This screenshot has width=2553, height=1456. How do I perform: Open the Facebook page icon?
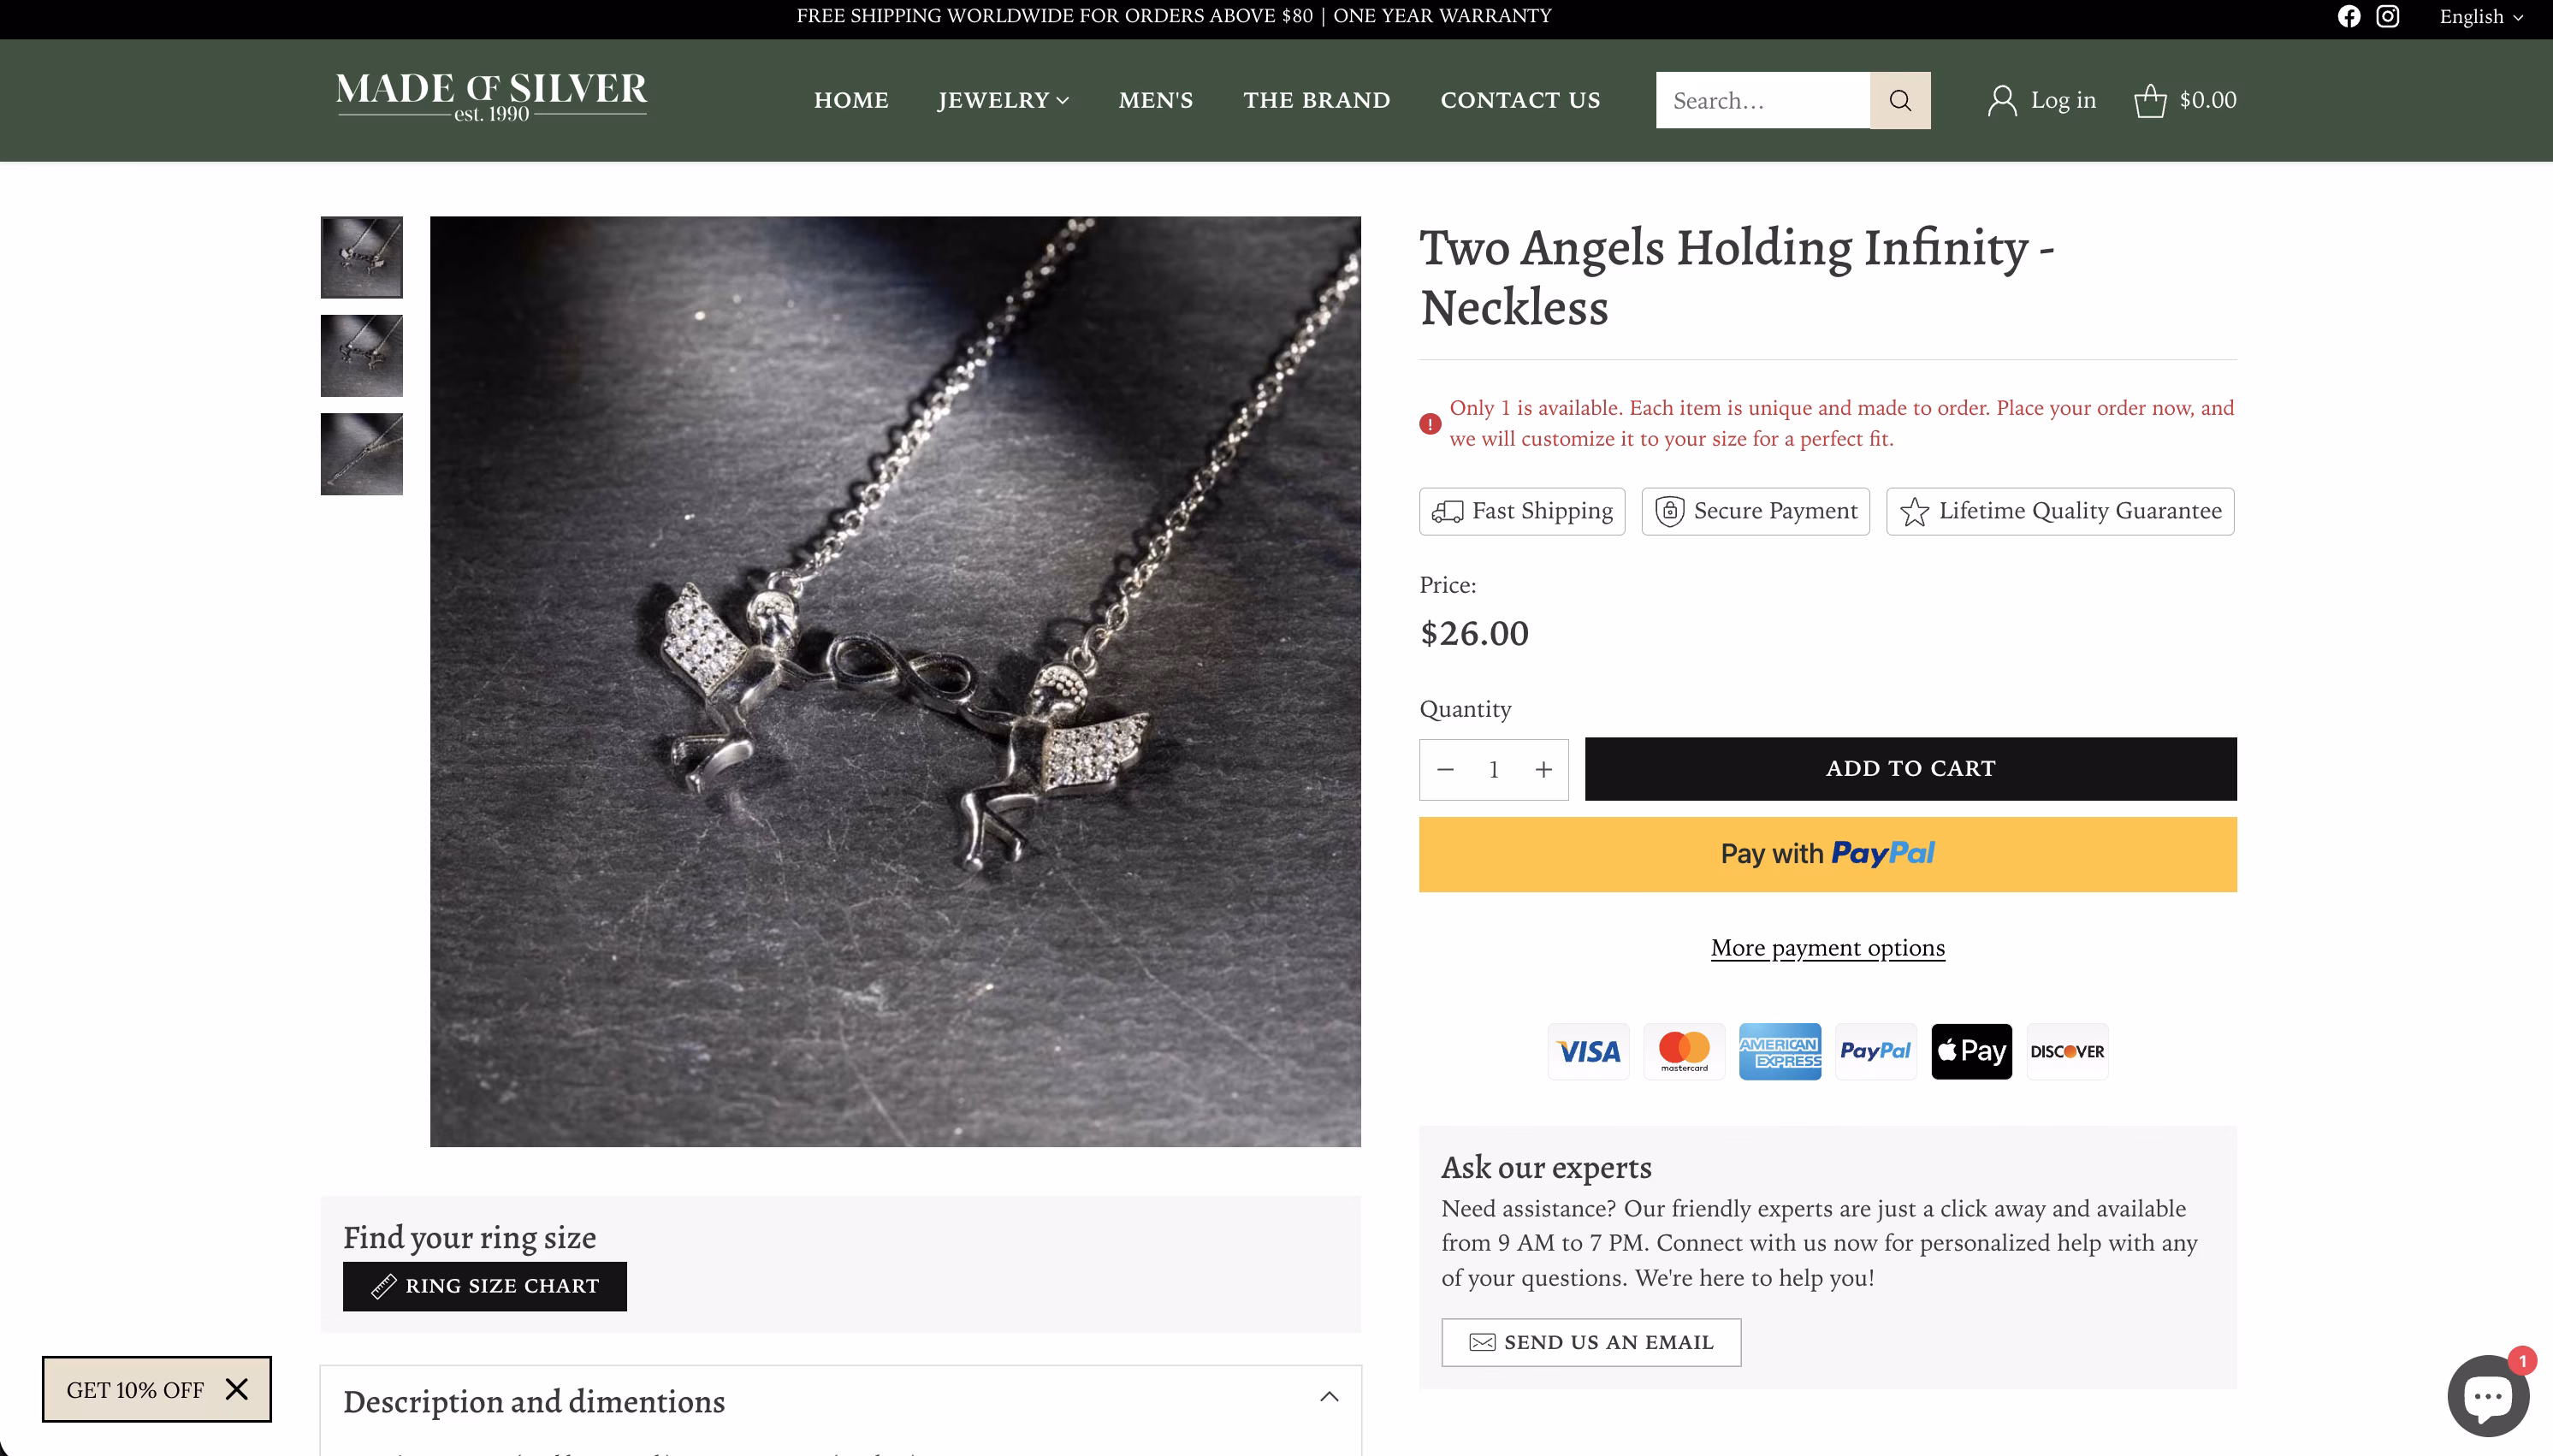click(x=2348, y=16)
